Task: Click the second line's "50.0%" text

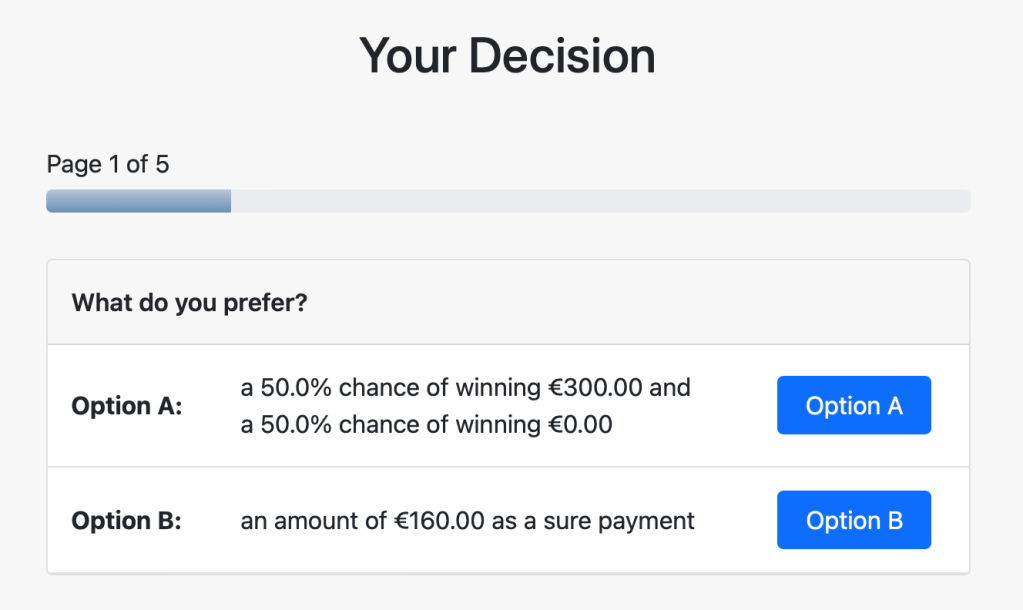Action: pyautogui.click(x=295, y=425)
